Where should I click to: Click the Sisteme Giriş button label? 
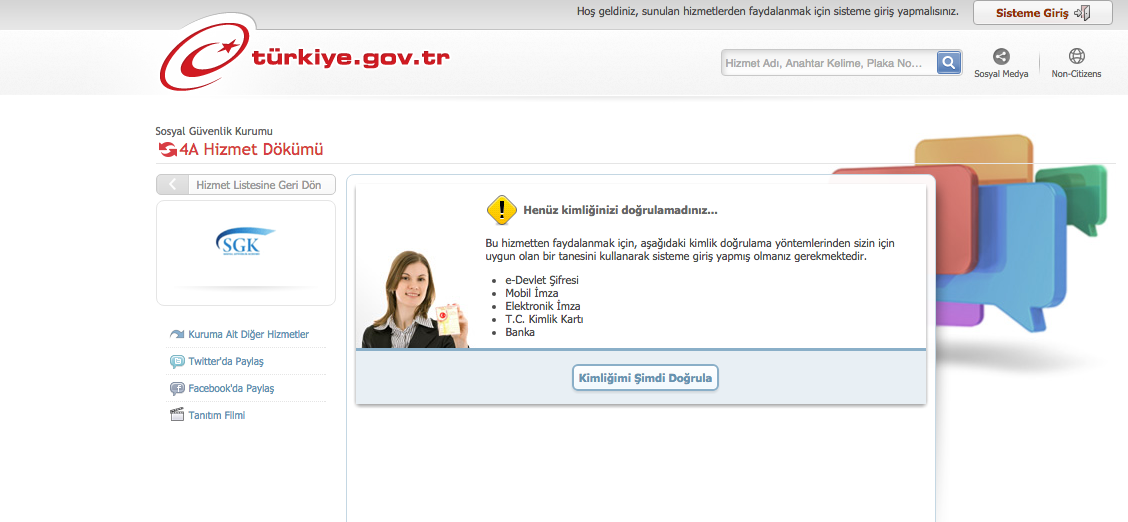tap(1031, 13)
